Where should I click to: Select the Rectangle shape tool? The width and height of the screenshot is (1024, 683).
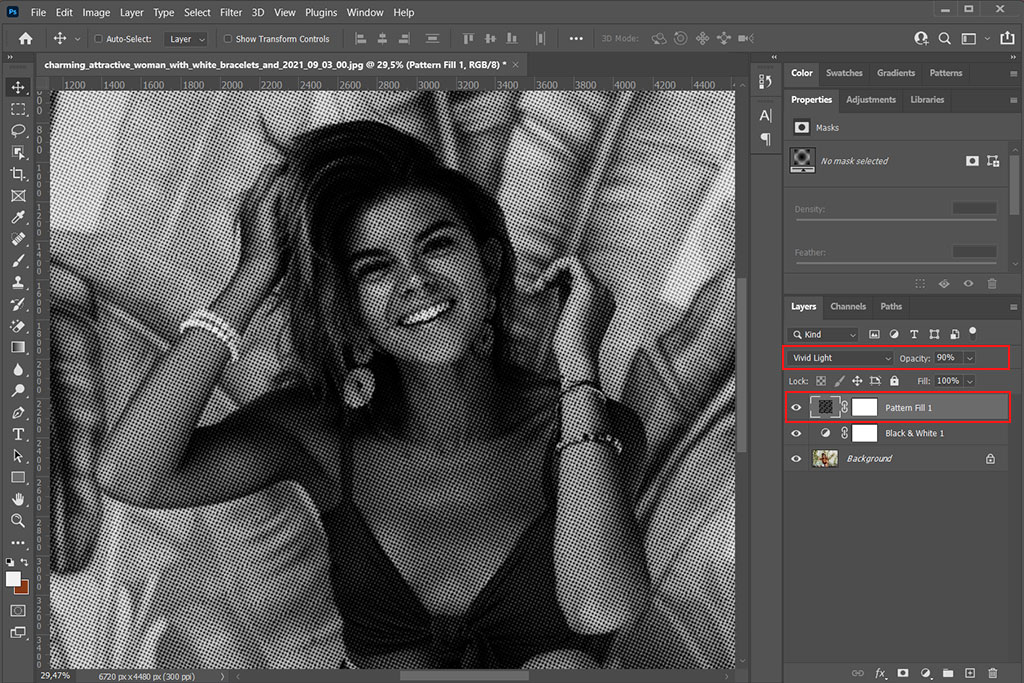[x=18, y=477]
